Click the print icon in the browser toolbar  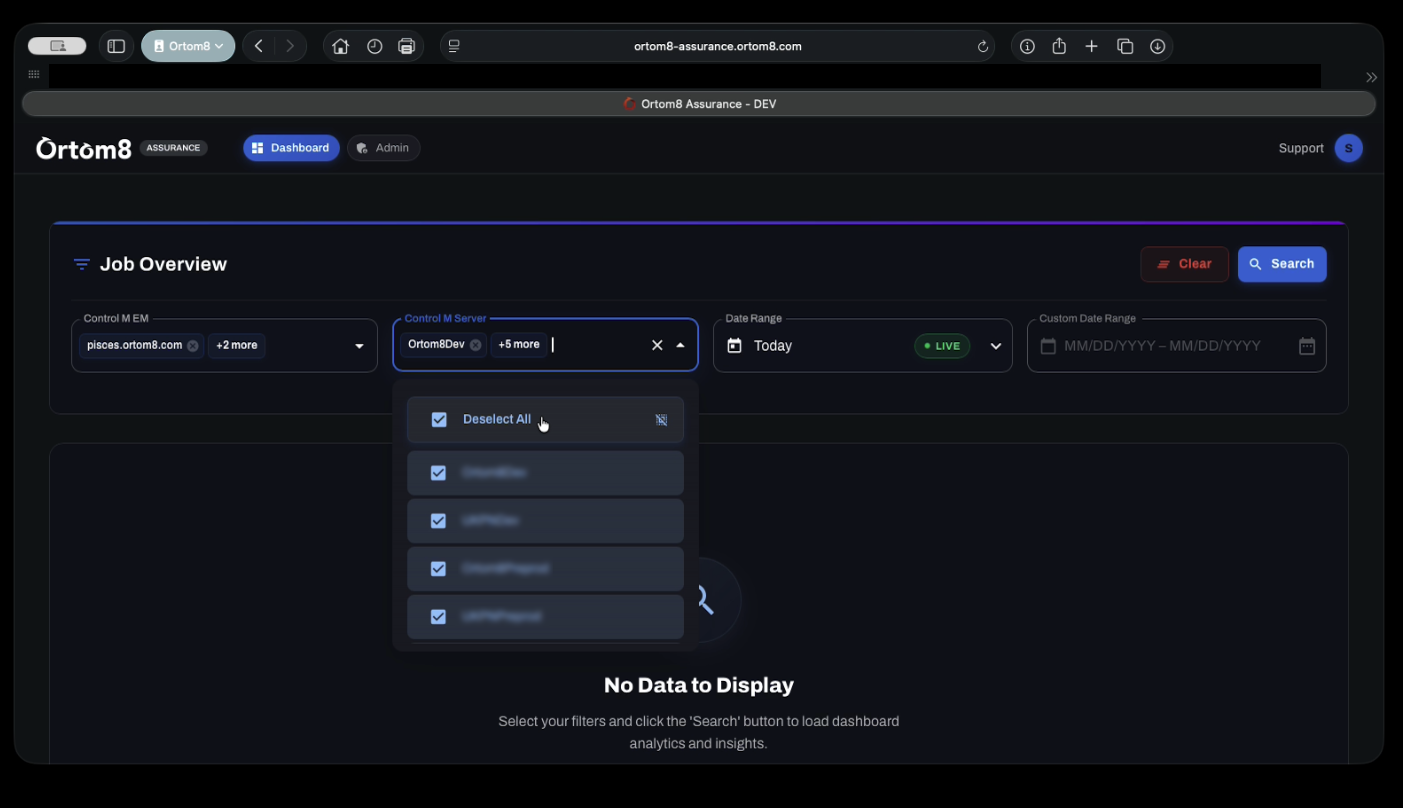click(x=406, y=46)
